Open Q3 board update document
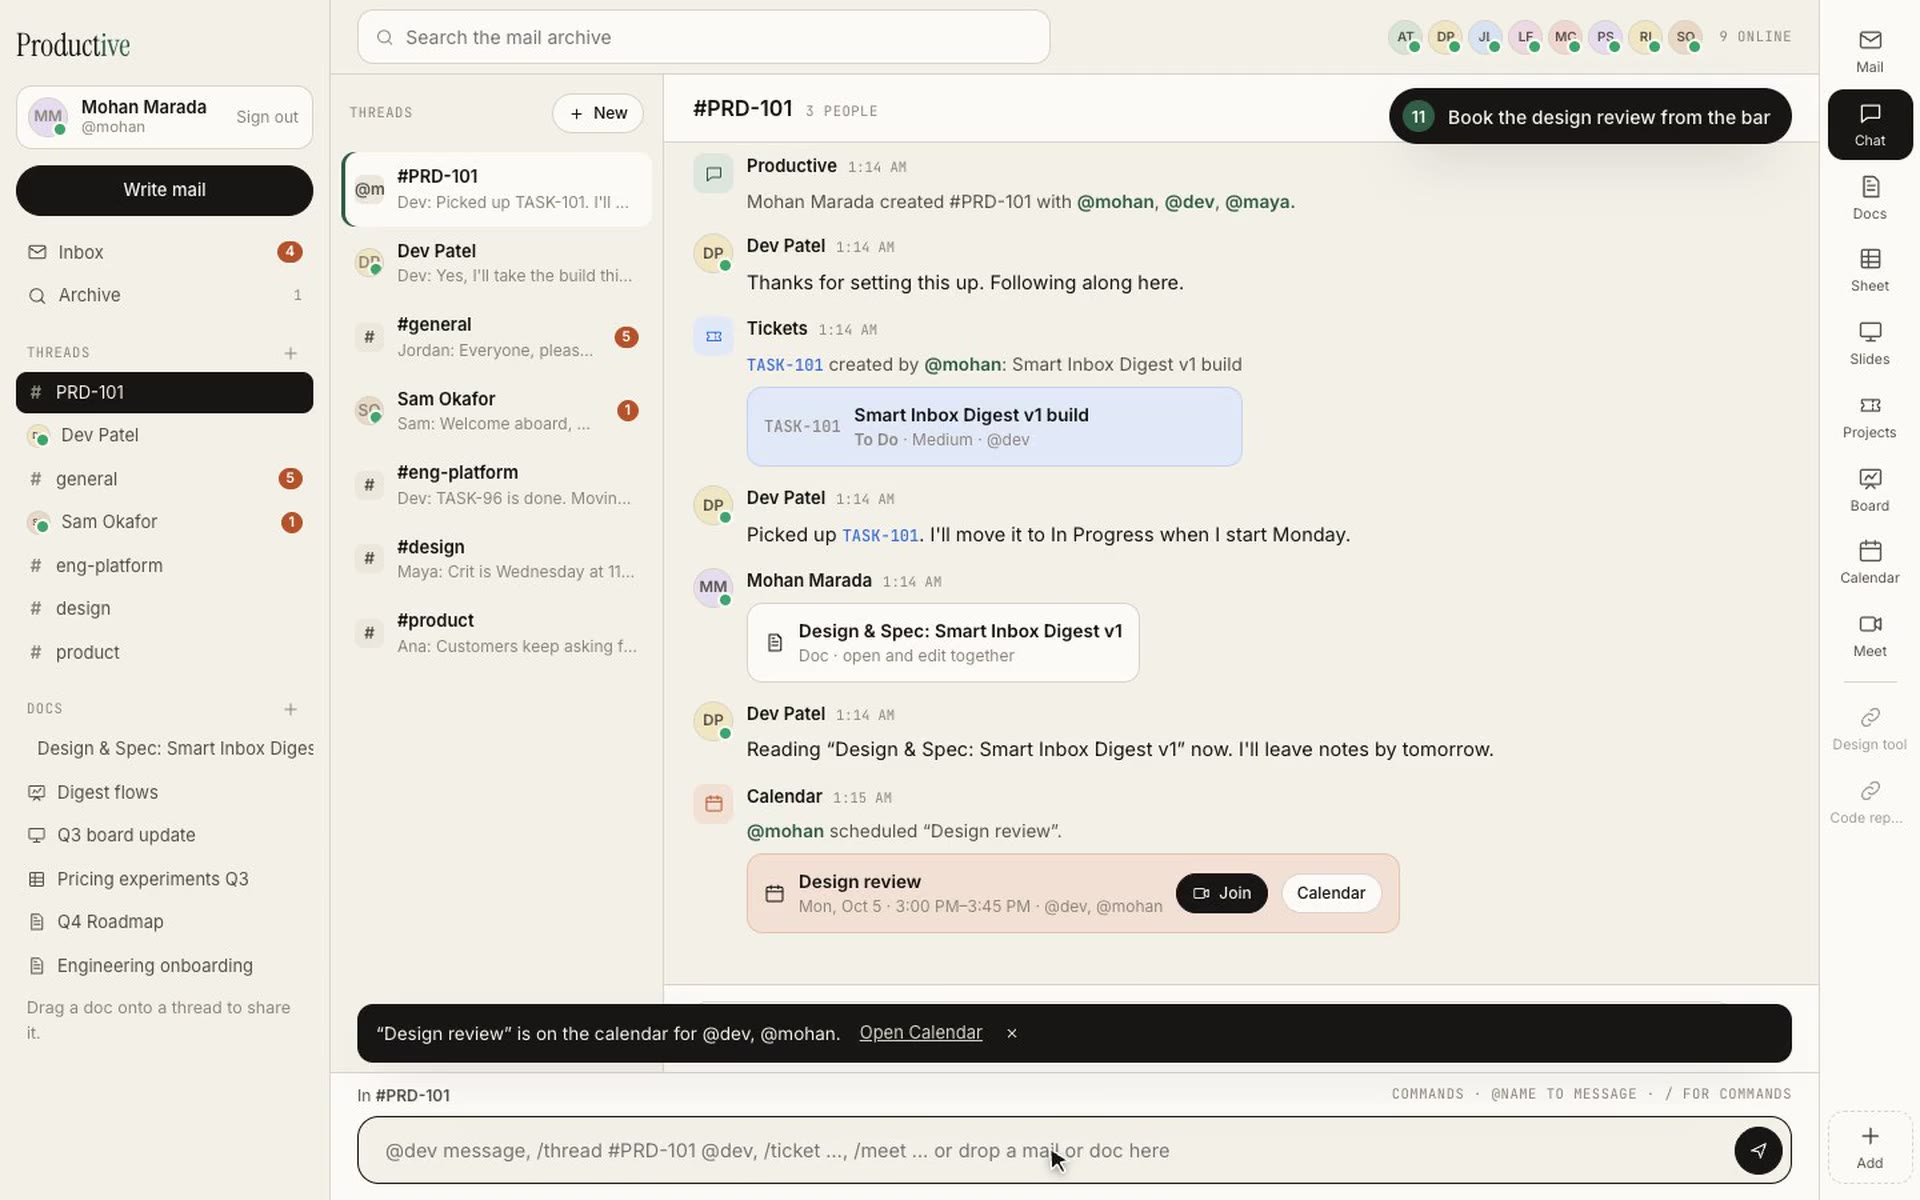The image size is (1920, 1200). pos(164,835)
